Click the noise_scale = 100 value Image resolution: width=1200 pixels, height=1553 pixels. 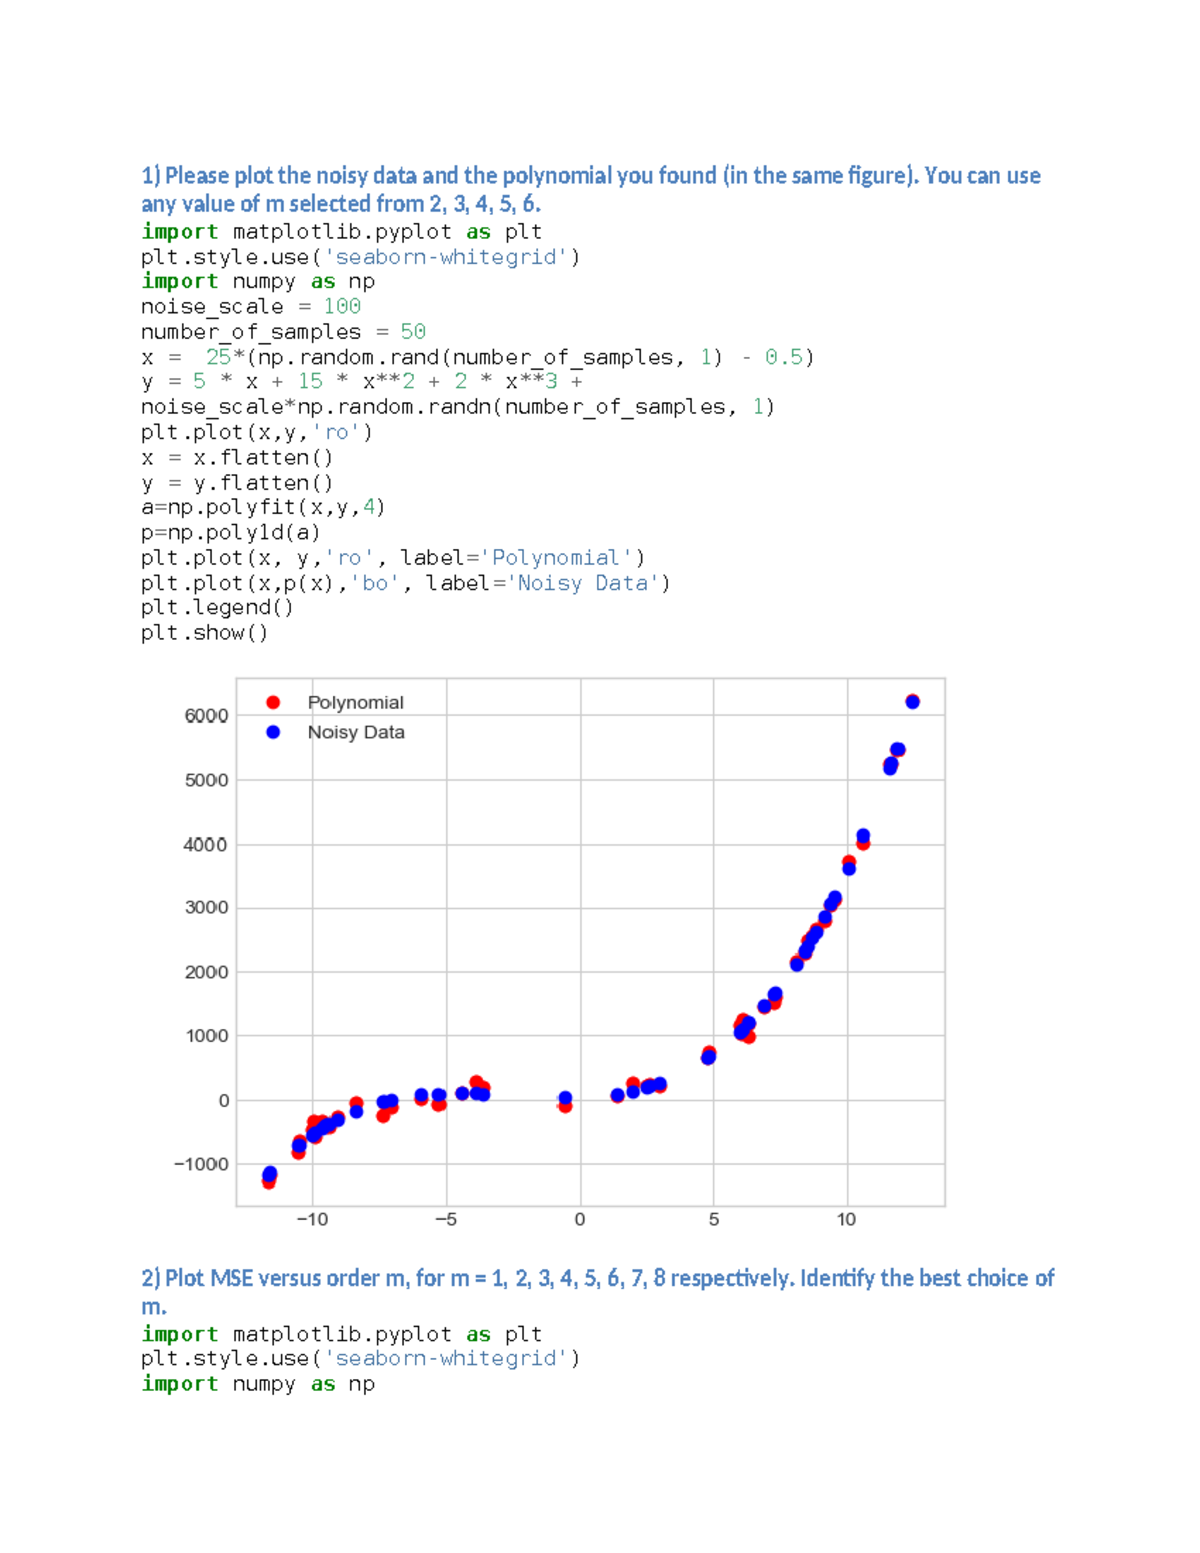click(x=341, y=306)
